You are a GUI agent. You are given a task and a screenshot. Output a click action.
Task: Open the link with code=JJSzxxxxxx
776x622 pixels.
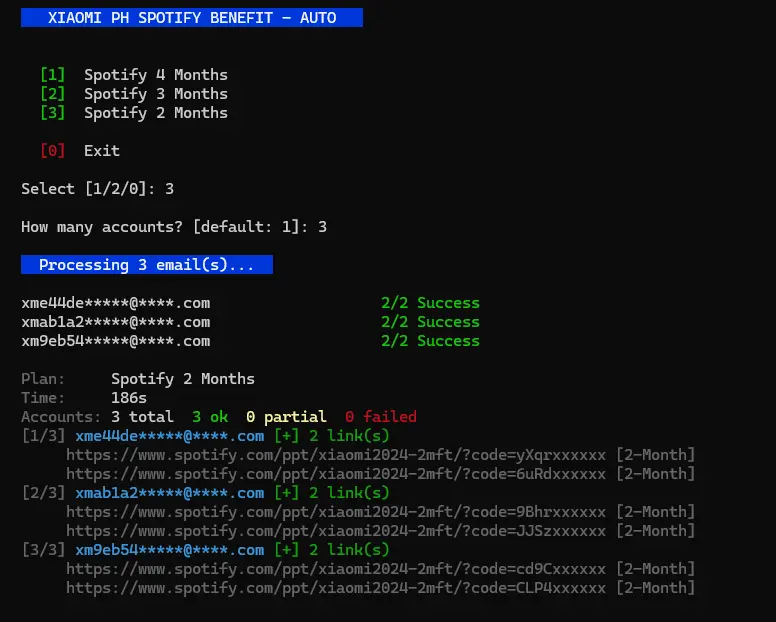336,531
